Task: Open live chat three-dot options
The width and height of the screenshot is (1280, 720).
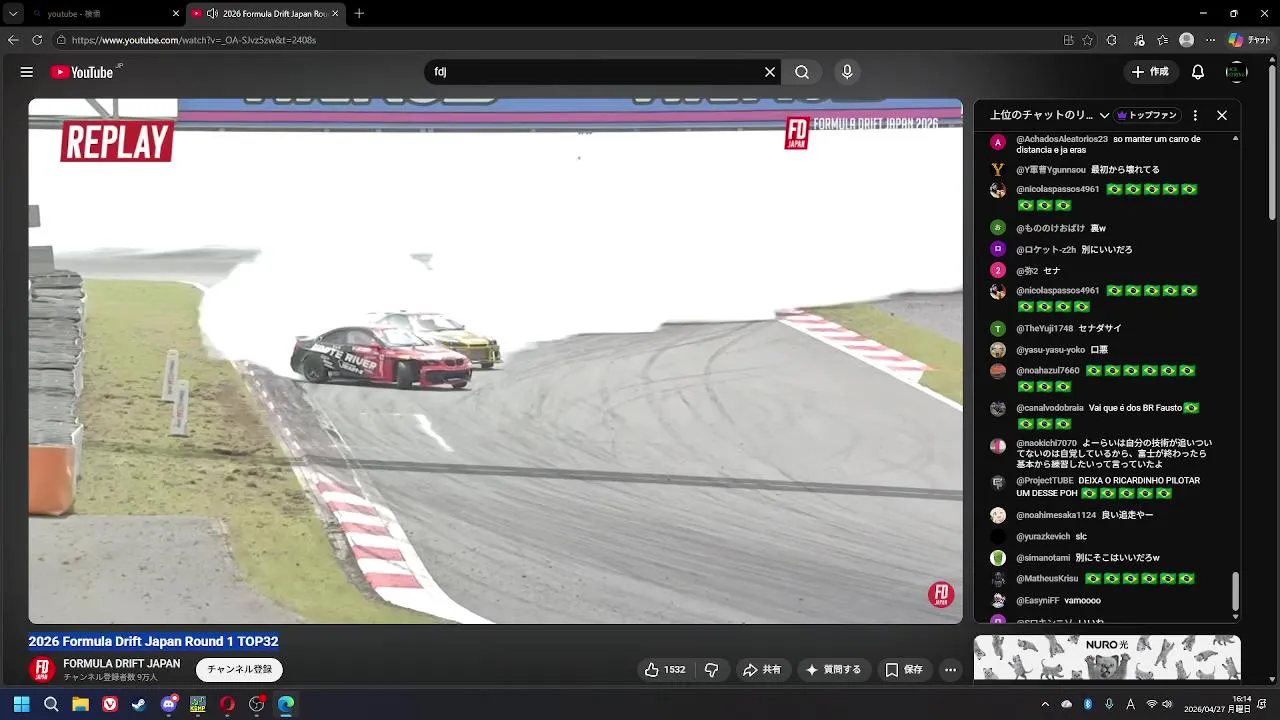Action: click(1195, 115)
